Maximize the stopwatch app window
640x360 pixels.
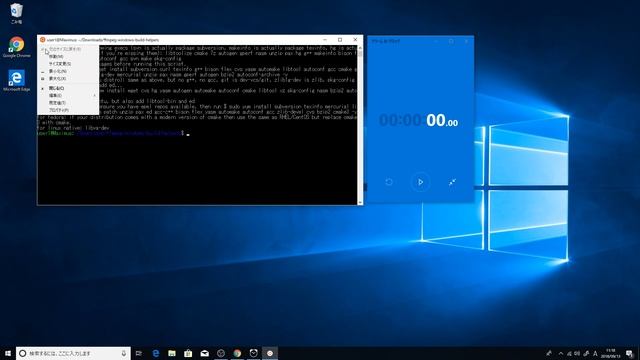451,41
